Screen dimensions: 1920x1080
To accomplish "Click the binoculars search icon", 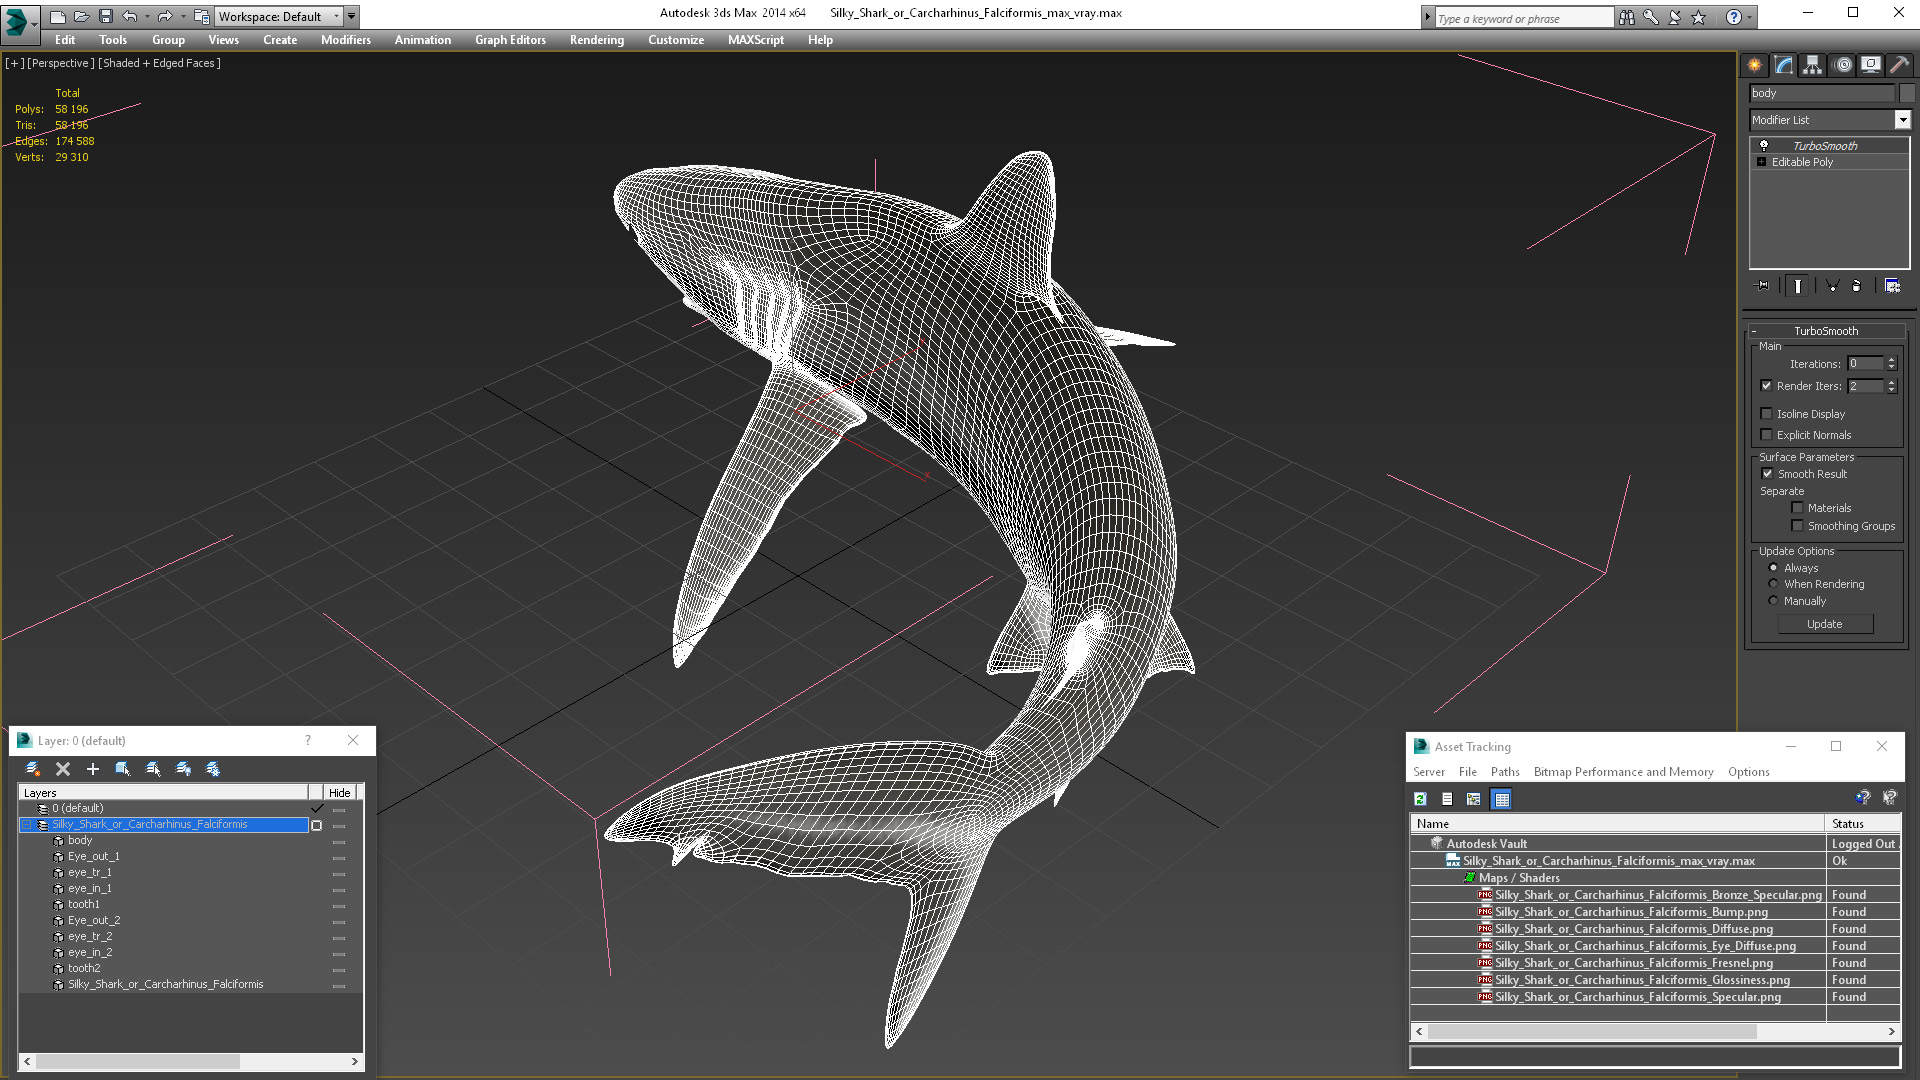I will [1627, 17].
